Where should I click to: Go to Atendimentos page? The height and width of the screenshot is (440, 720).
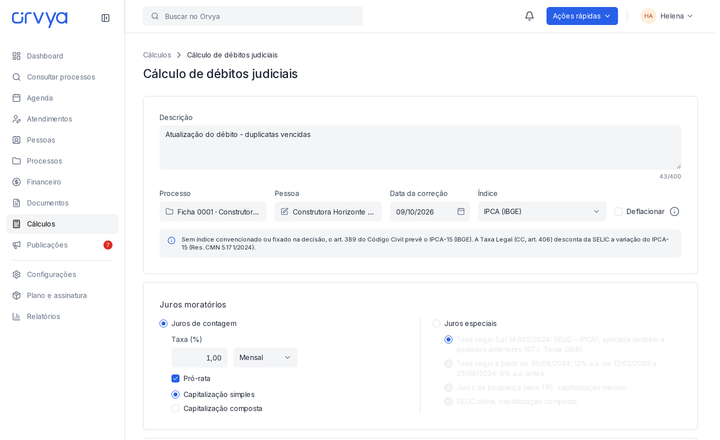pos(62,119)
